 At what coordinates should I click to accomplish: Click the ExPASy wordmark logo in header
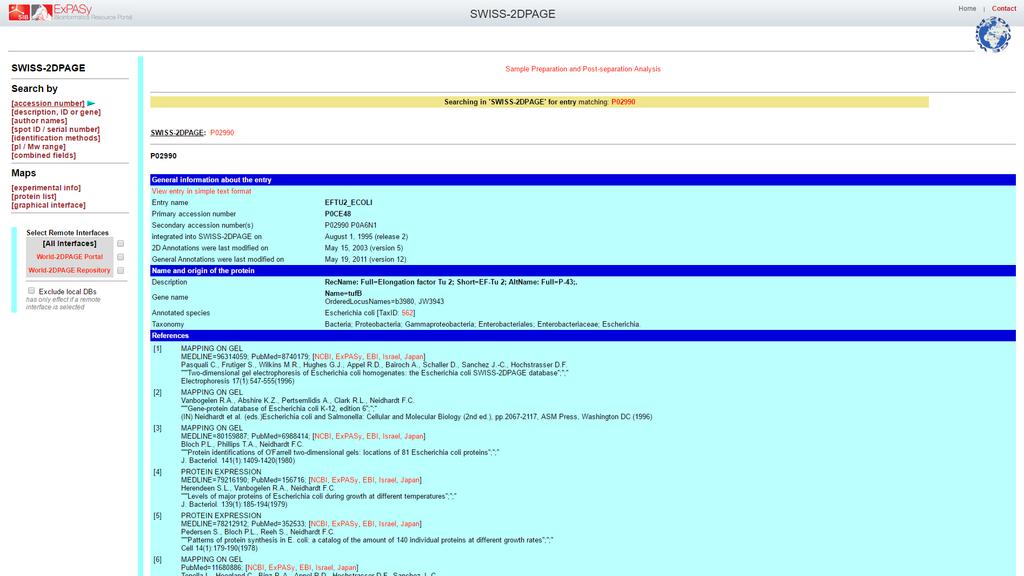[x=92, y=11]
